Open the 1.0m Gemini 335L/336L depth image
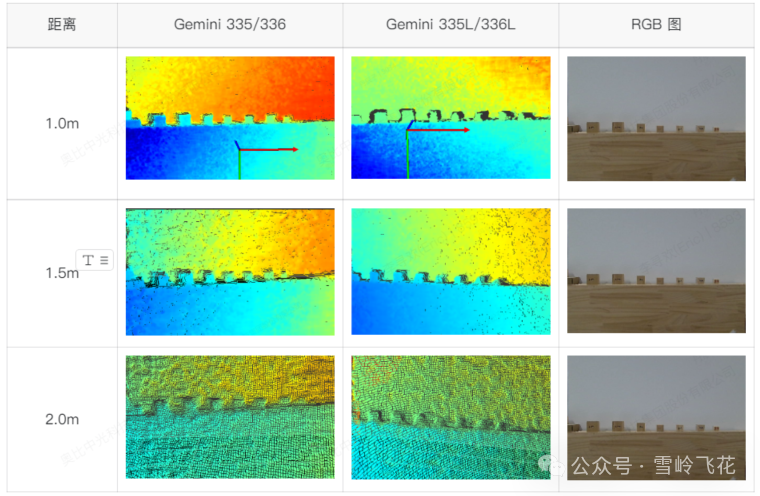Image resolution: width=760 pixels, height=496 pixels. point(450,118)
